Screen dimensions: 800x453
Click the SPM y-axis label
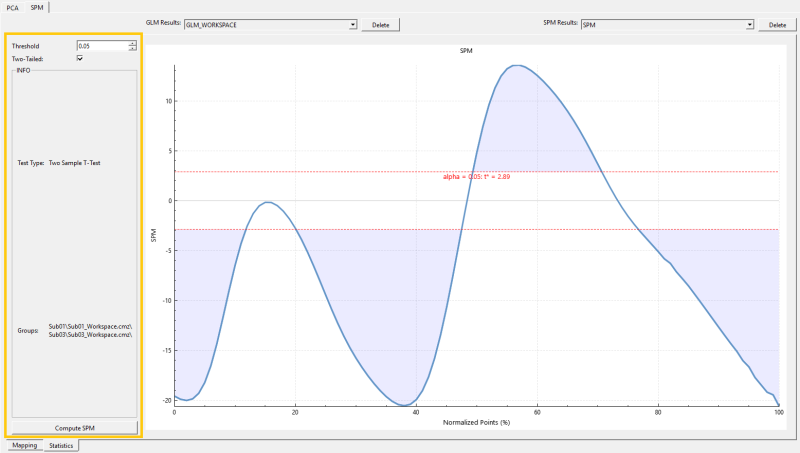(154, 235)
